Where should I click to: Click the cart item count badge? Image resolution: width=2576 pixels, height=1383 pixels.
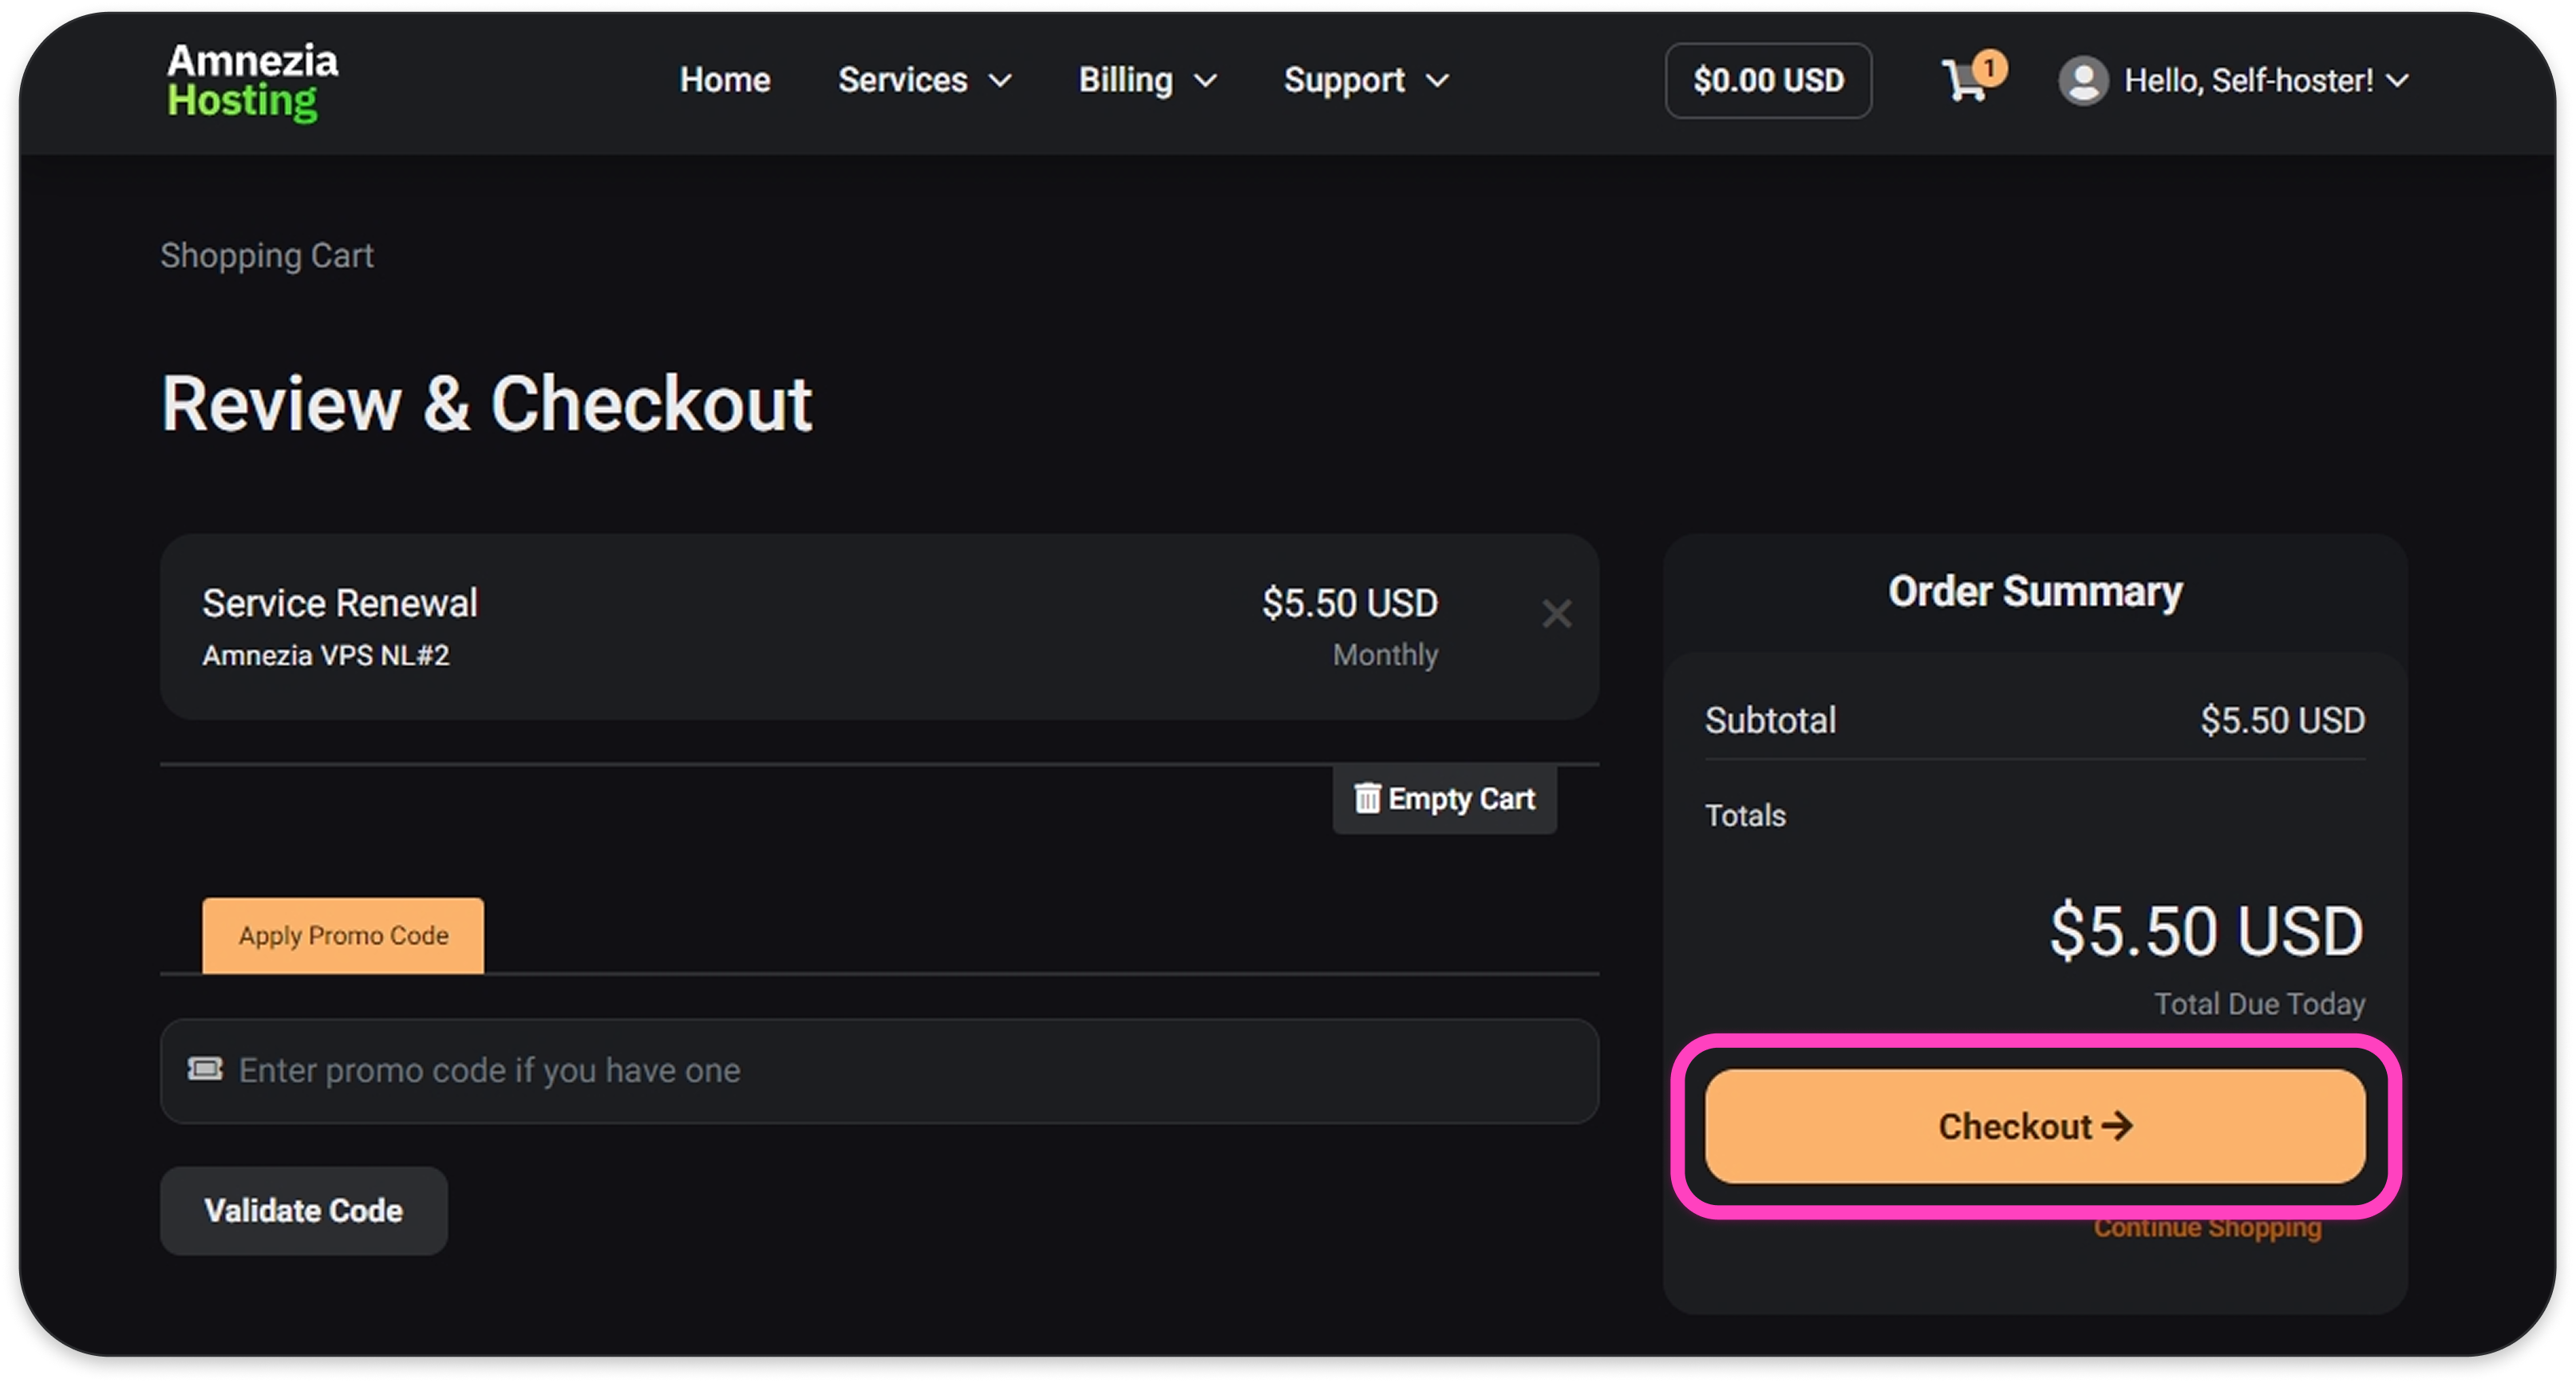(1990, 67)
